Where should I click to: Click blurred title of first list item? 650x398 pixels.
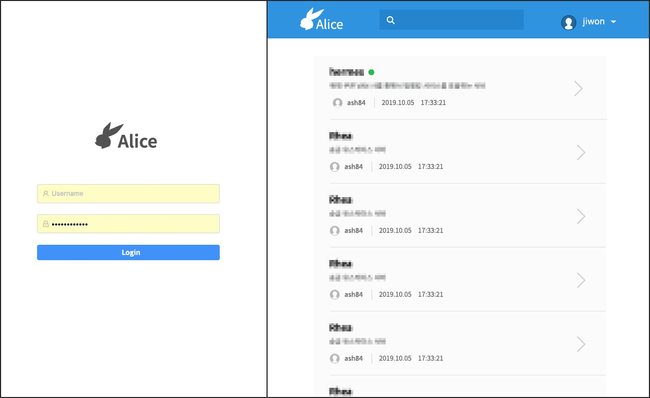(x=347, y=72)
